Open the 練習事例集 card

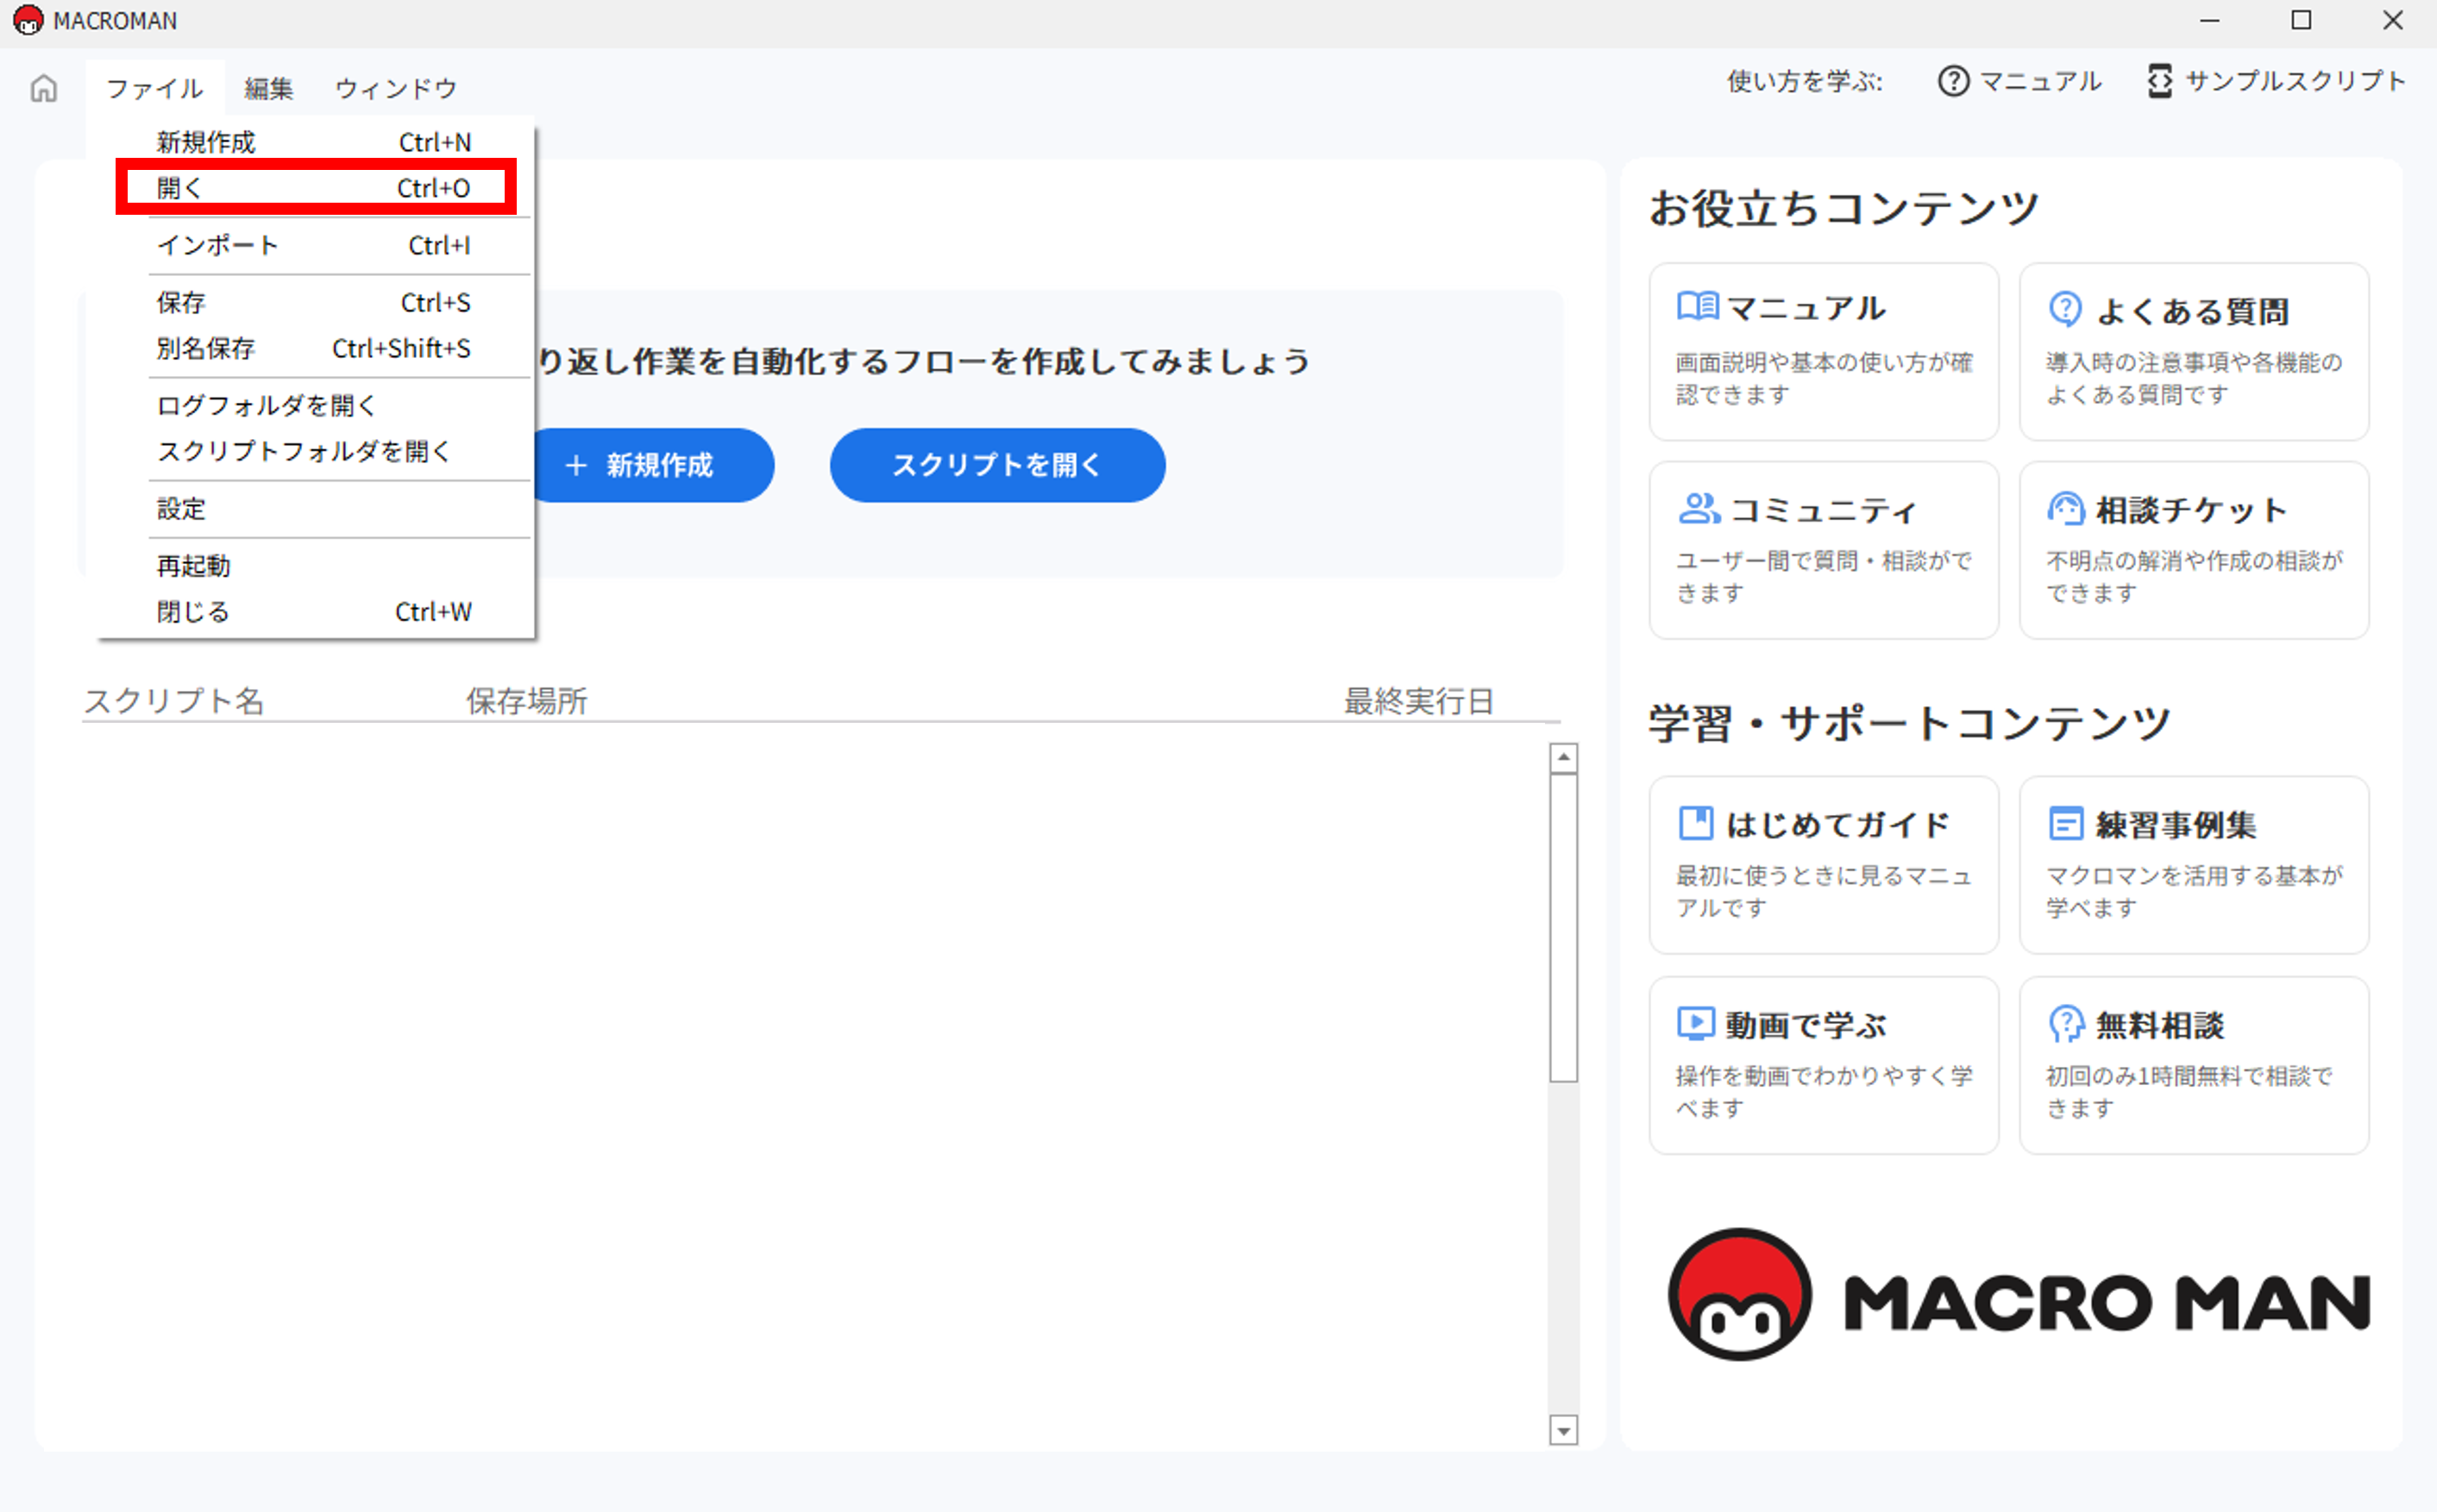tap(2193, 865)
